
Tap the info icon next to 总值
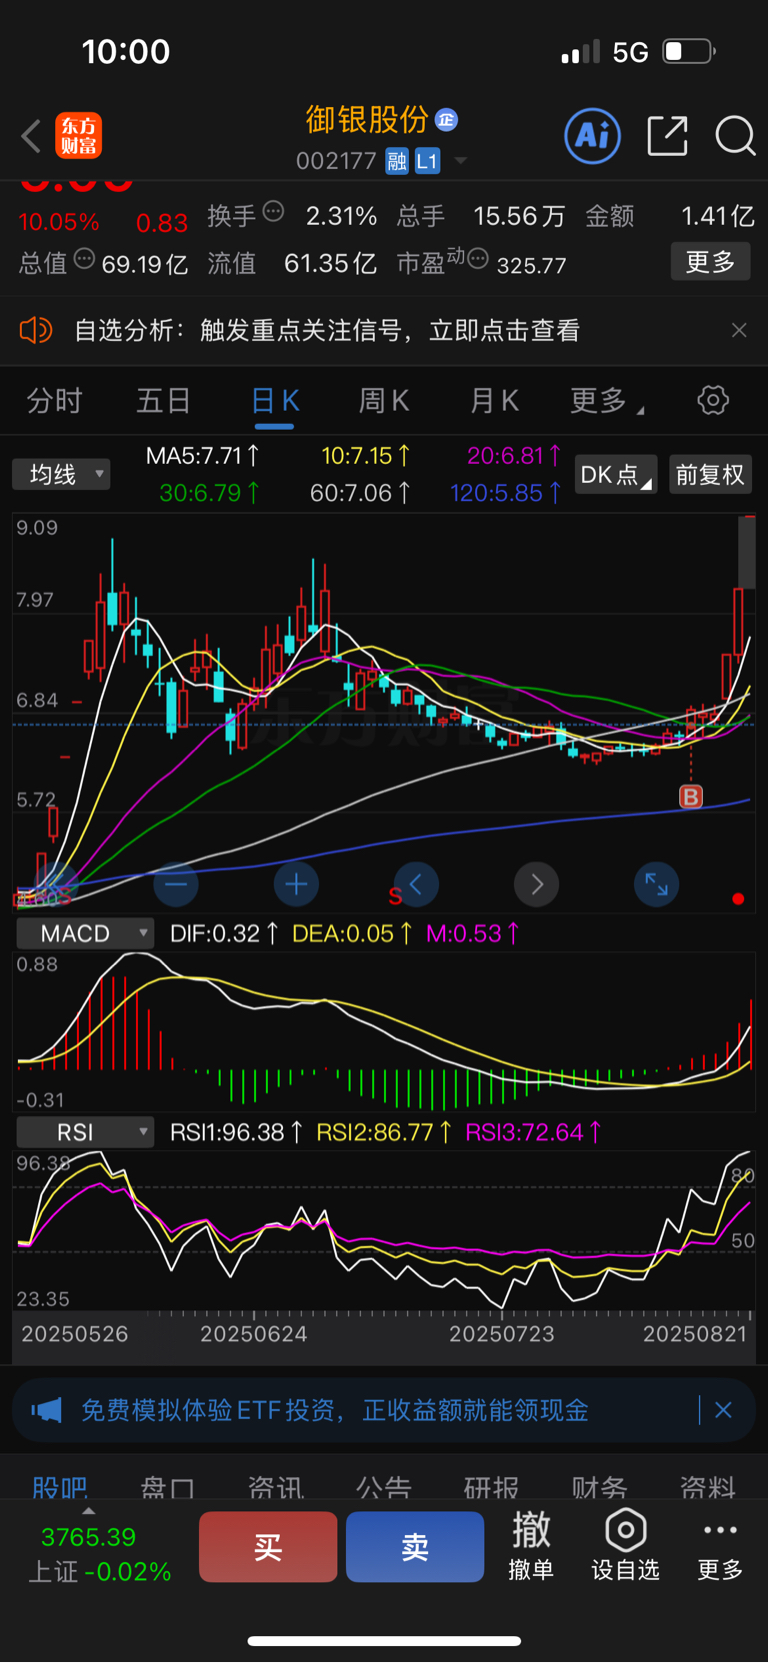84,259
